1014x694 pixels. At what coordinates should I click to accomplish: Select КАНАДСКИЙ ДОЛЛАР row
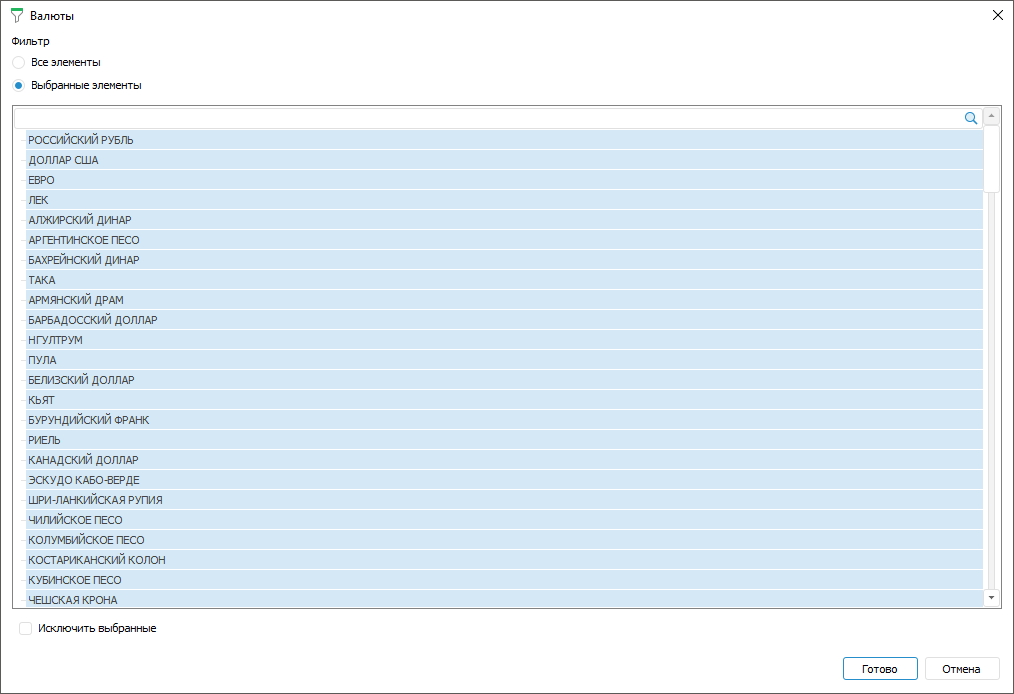84,460
